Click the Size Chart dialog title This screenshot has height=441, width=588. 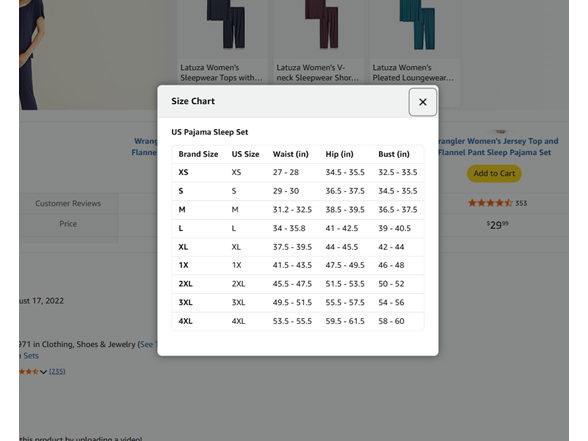(193, 101)
